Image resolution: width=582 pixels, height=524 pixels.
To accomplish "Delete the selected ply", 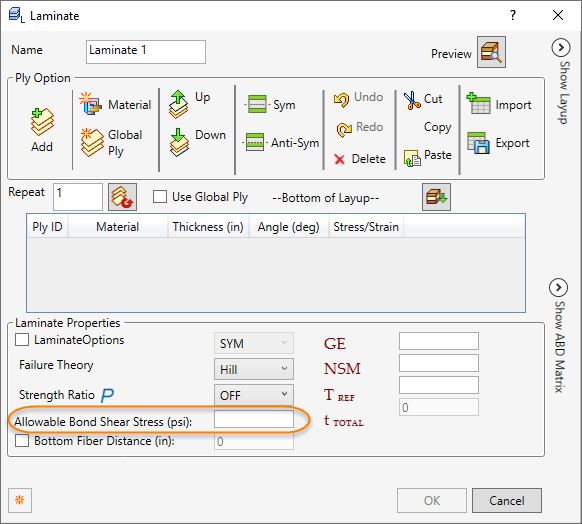I will tap(360, 159).
